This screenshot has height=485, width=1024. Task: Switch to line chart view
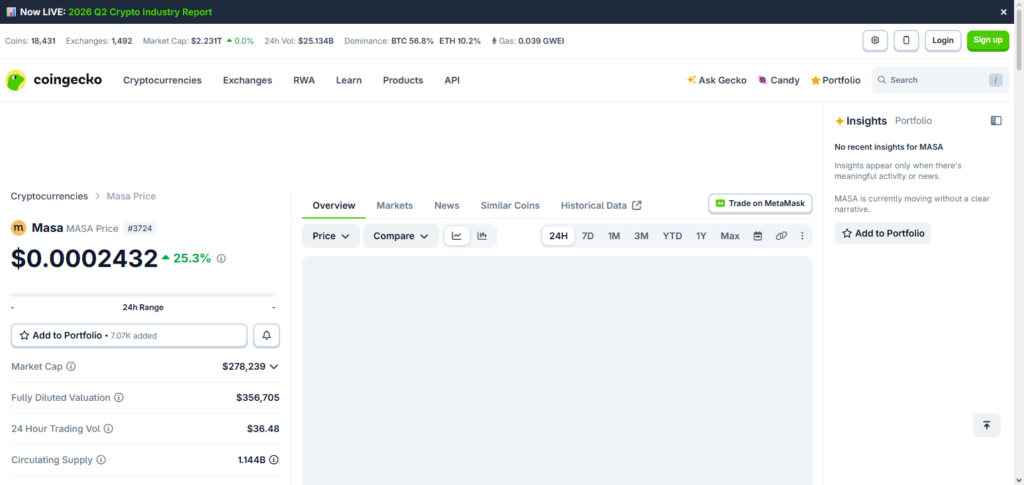point(456,236)
